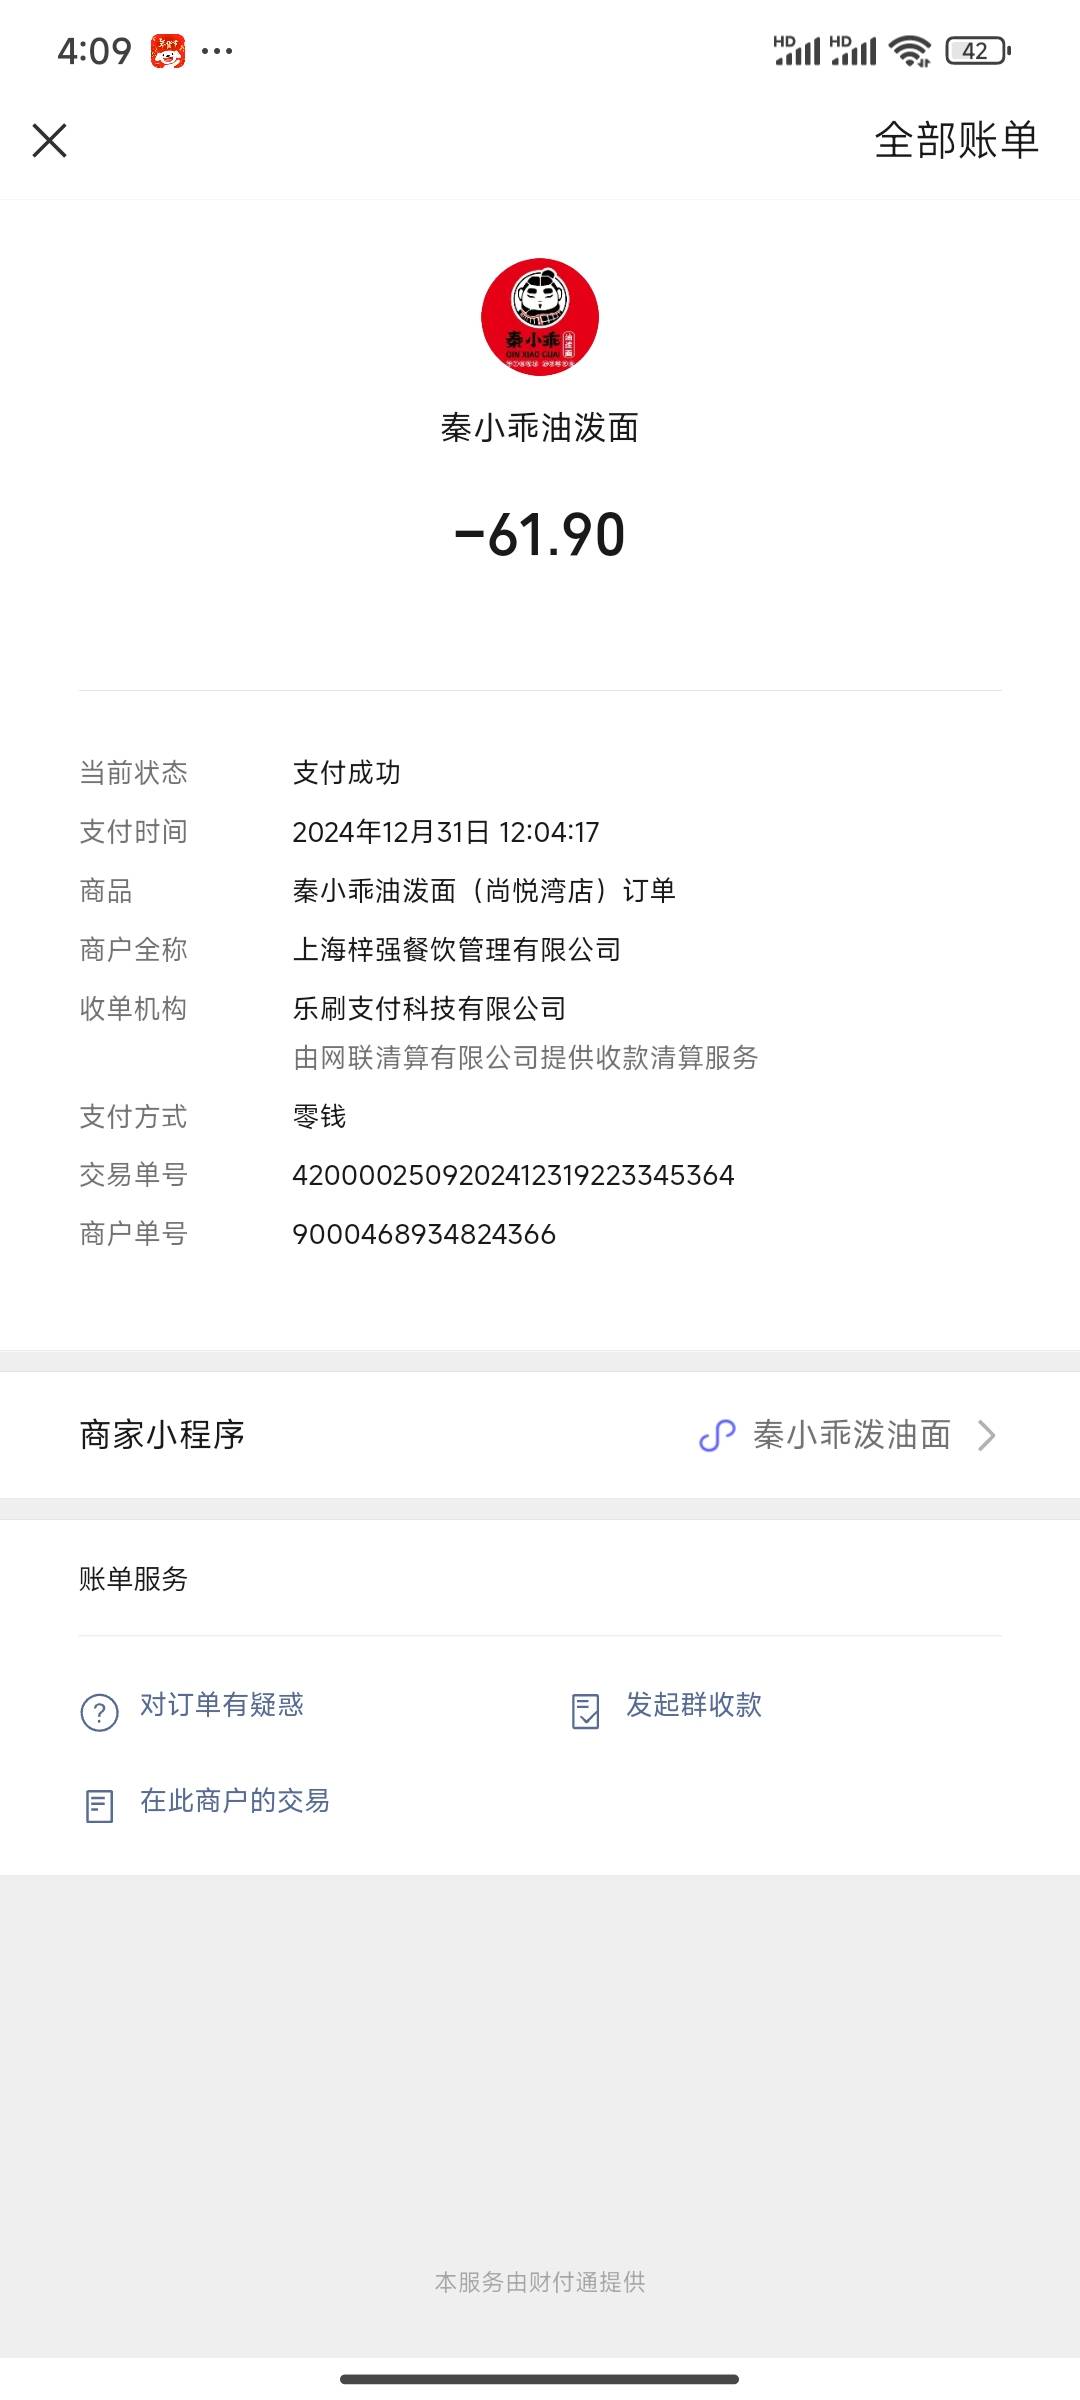The width and height of the screenshot is (1080, 2400).
Task: Tap the mini program link icon
Action: pos(717,1435)
